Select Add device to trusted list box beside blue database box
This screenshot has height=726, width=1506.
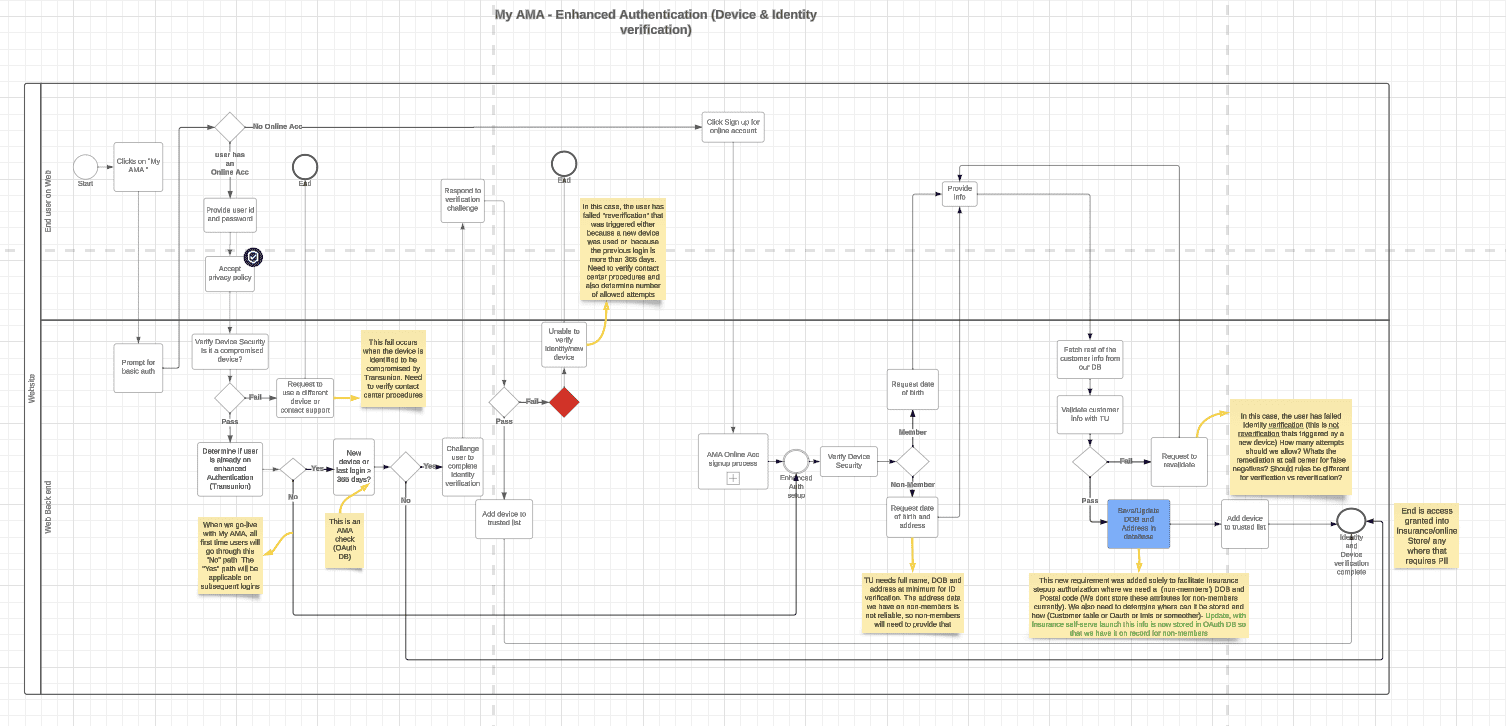point(1245,524)
